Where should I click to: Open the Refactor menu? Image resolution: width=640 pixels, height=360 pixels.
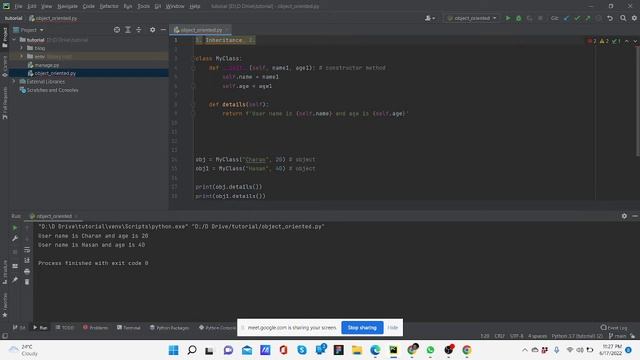pos(109,6)
